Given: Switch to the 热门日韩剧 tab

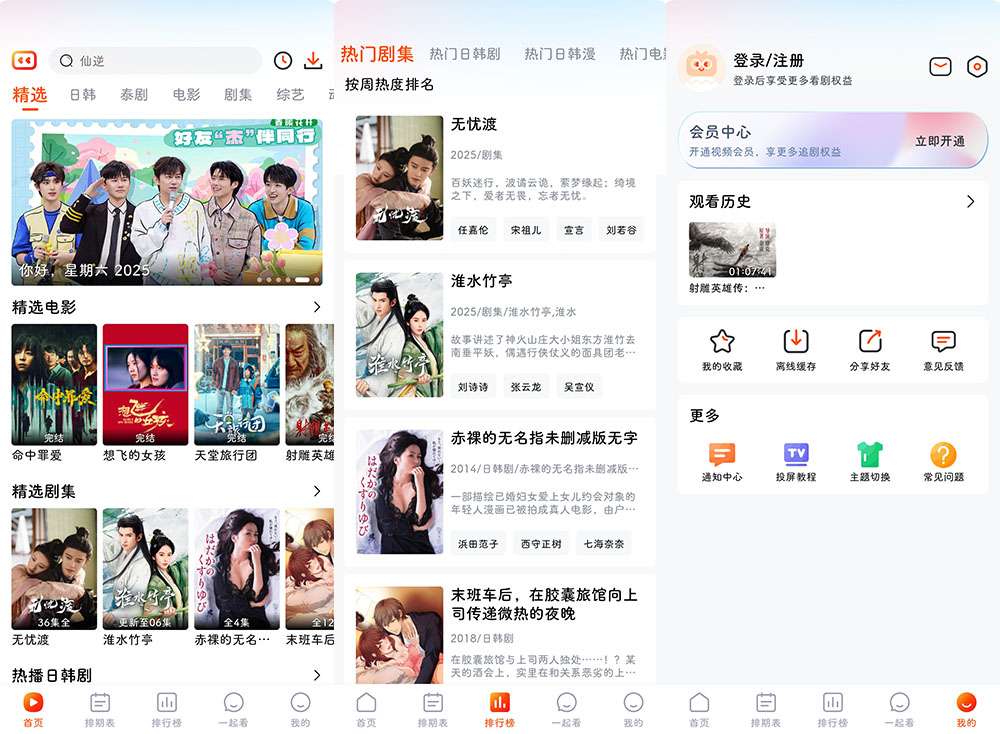Looking at the screenshot, I should tap(465, 54).
